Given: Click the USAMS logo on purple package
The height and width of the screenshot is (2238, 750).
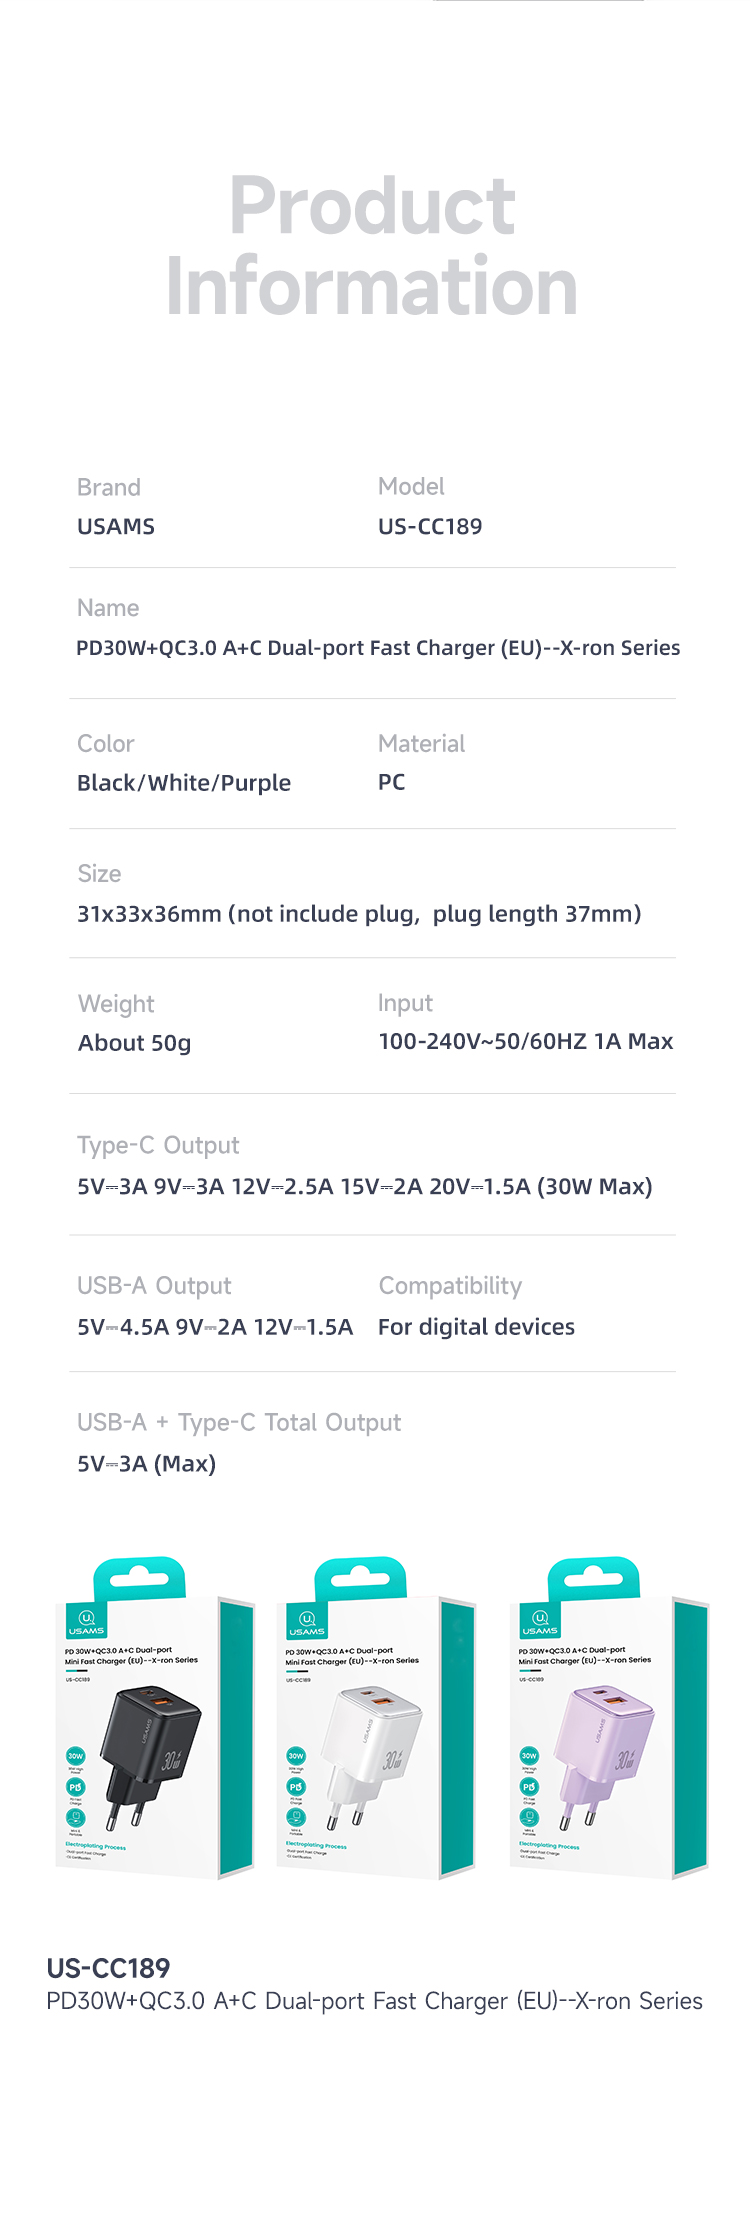Looking at the screenshot, I should tap(540, 1621).
